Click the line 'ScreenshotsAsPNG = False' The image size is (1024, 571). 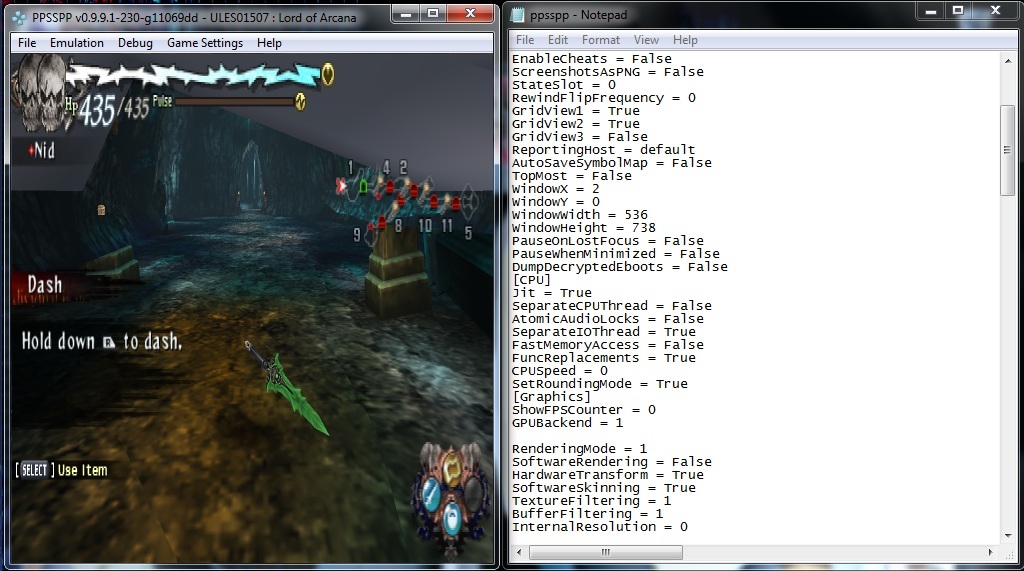pos(608,72)
